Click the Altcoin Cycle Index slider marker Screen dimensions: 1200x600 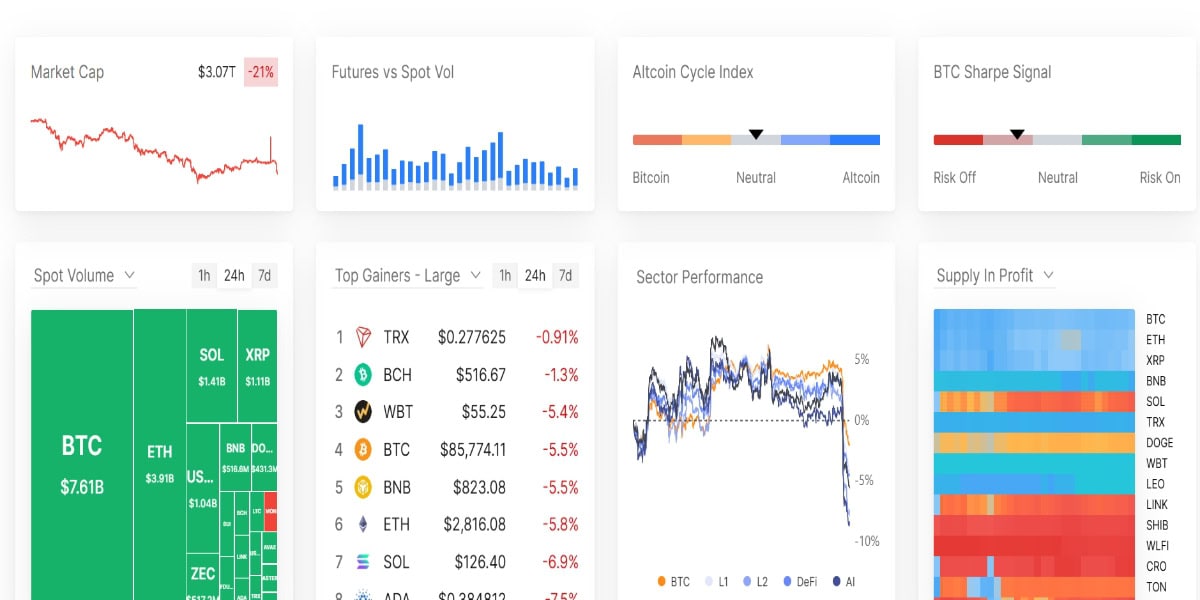click(x=756, y=134)
